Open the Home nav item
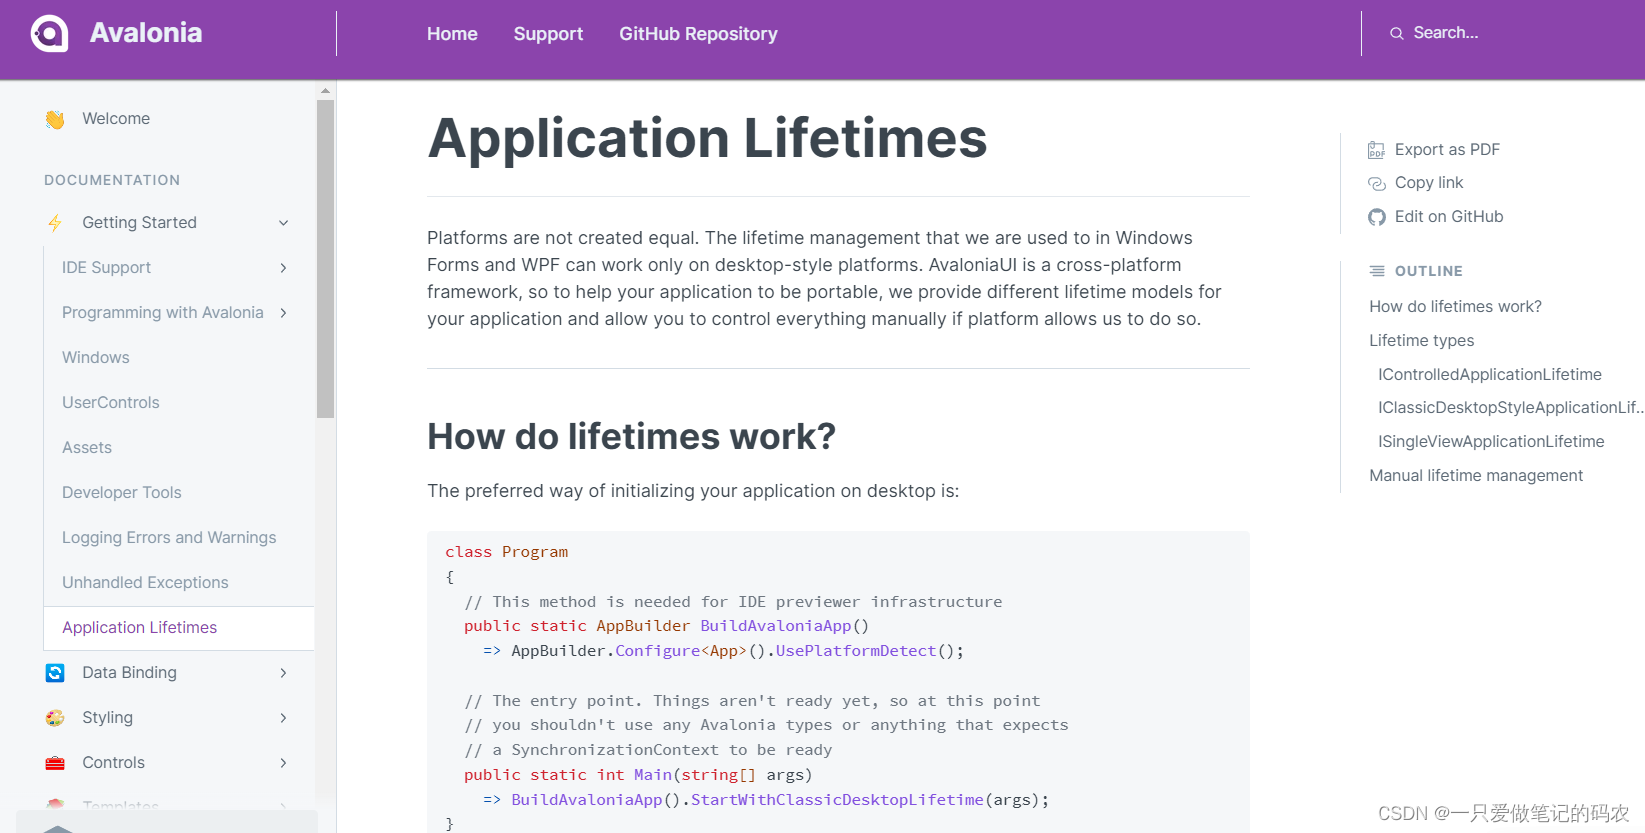The image size is (1645, 833). click(x=452, y=34)
